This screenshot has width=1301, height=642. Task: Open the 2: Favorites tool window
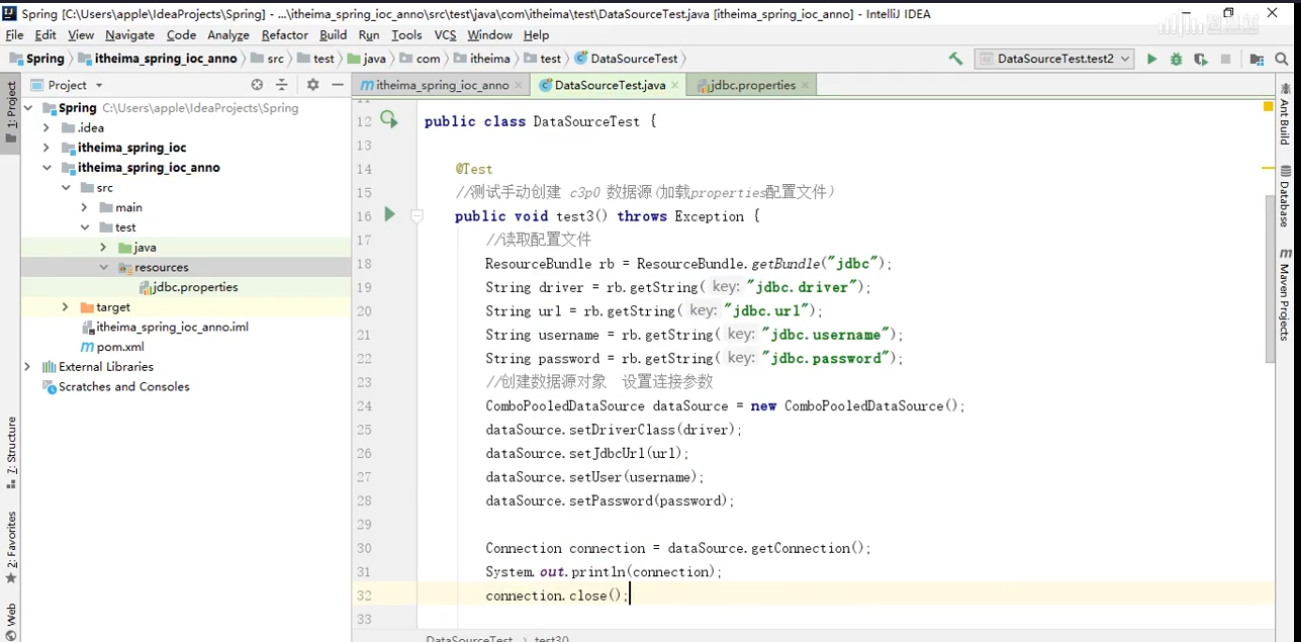(x=11, y=547)
